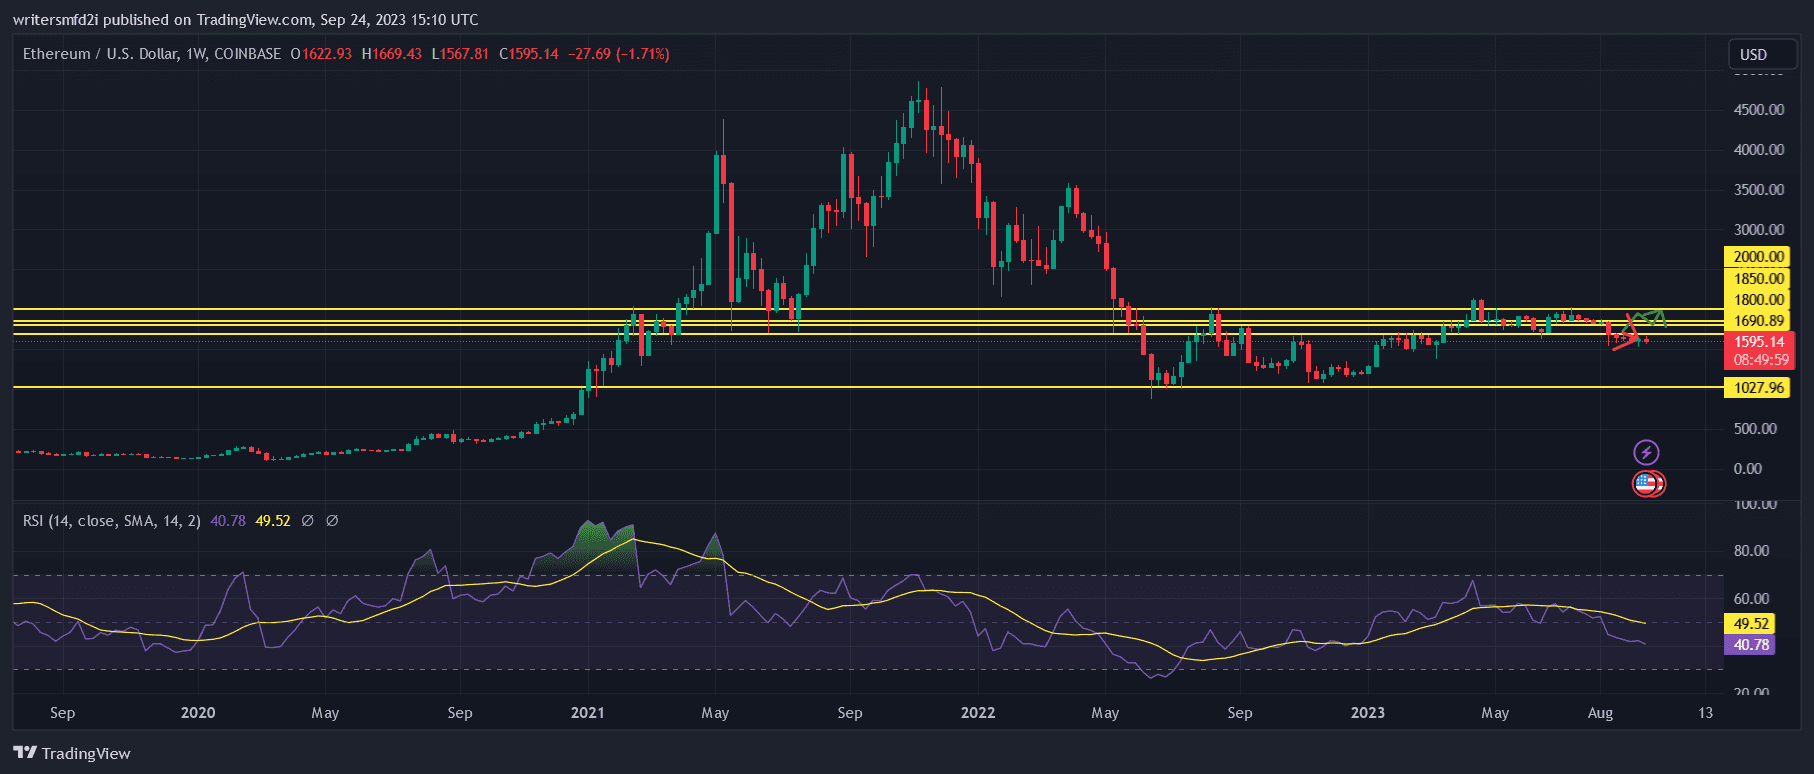The width and height of the screenshot is (1814, 774).
Task: Click the TradingView logo in the footer
Action: tap(72, 753)
